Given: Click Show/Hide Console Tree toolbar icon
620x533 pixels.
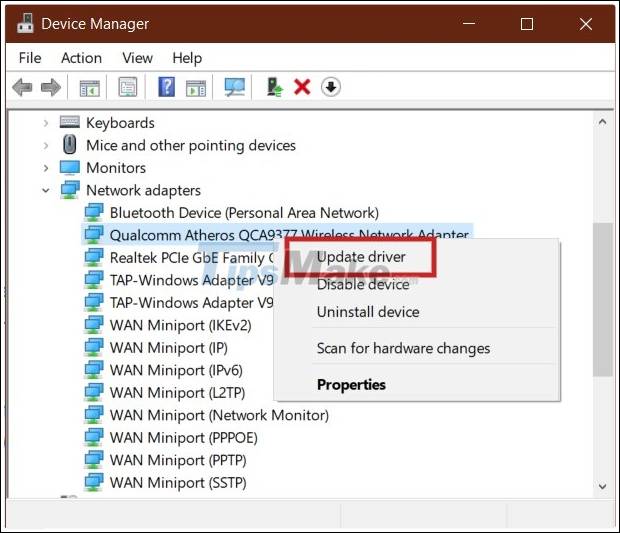Looking at the screenshot, I should [x=90, y=87].
